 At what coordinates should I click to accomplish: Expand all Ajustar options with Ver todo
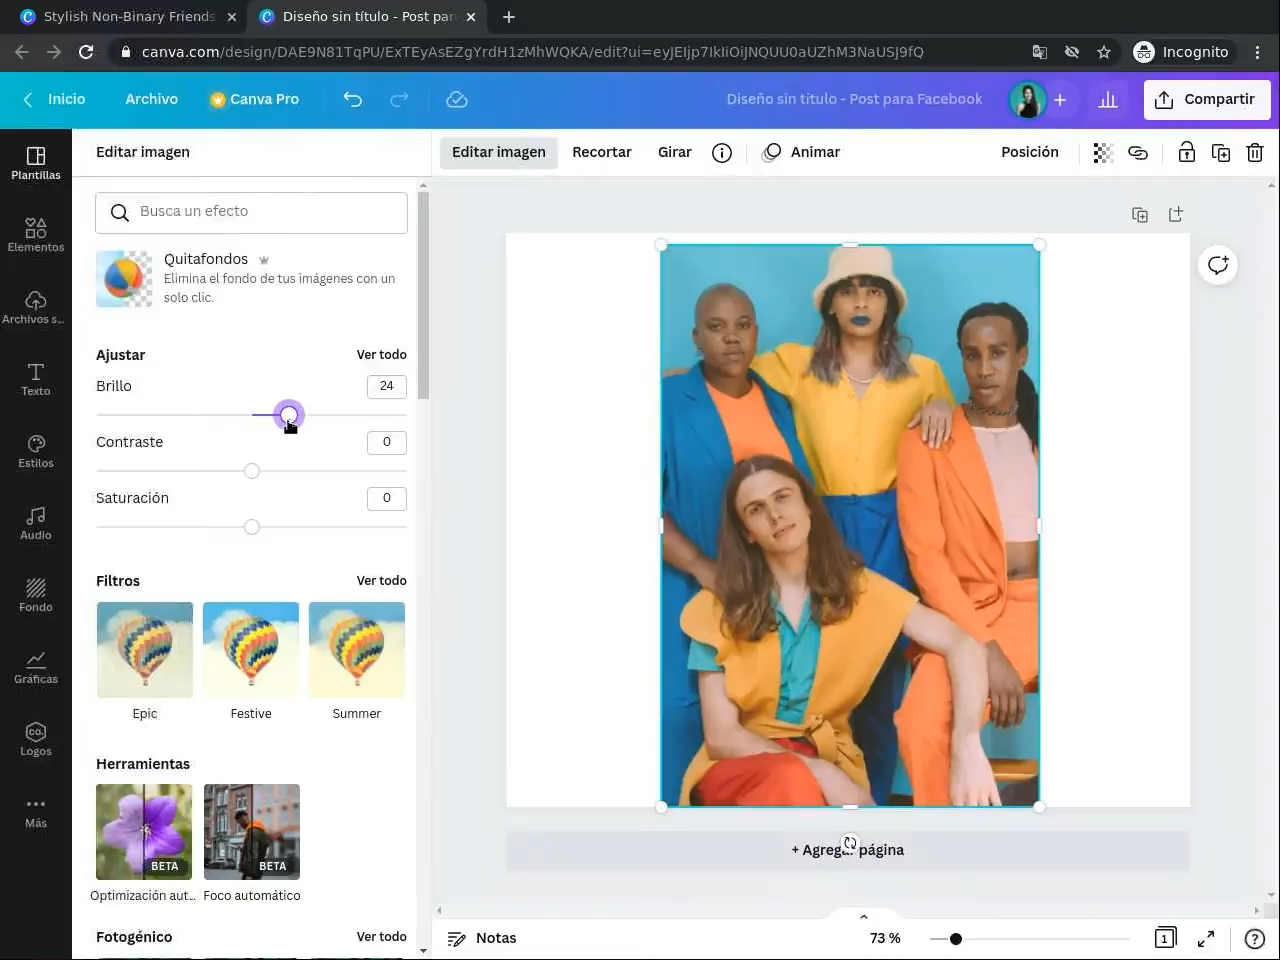click(x=381, y=355)
